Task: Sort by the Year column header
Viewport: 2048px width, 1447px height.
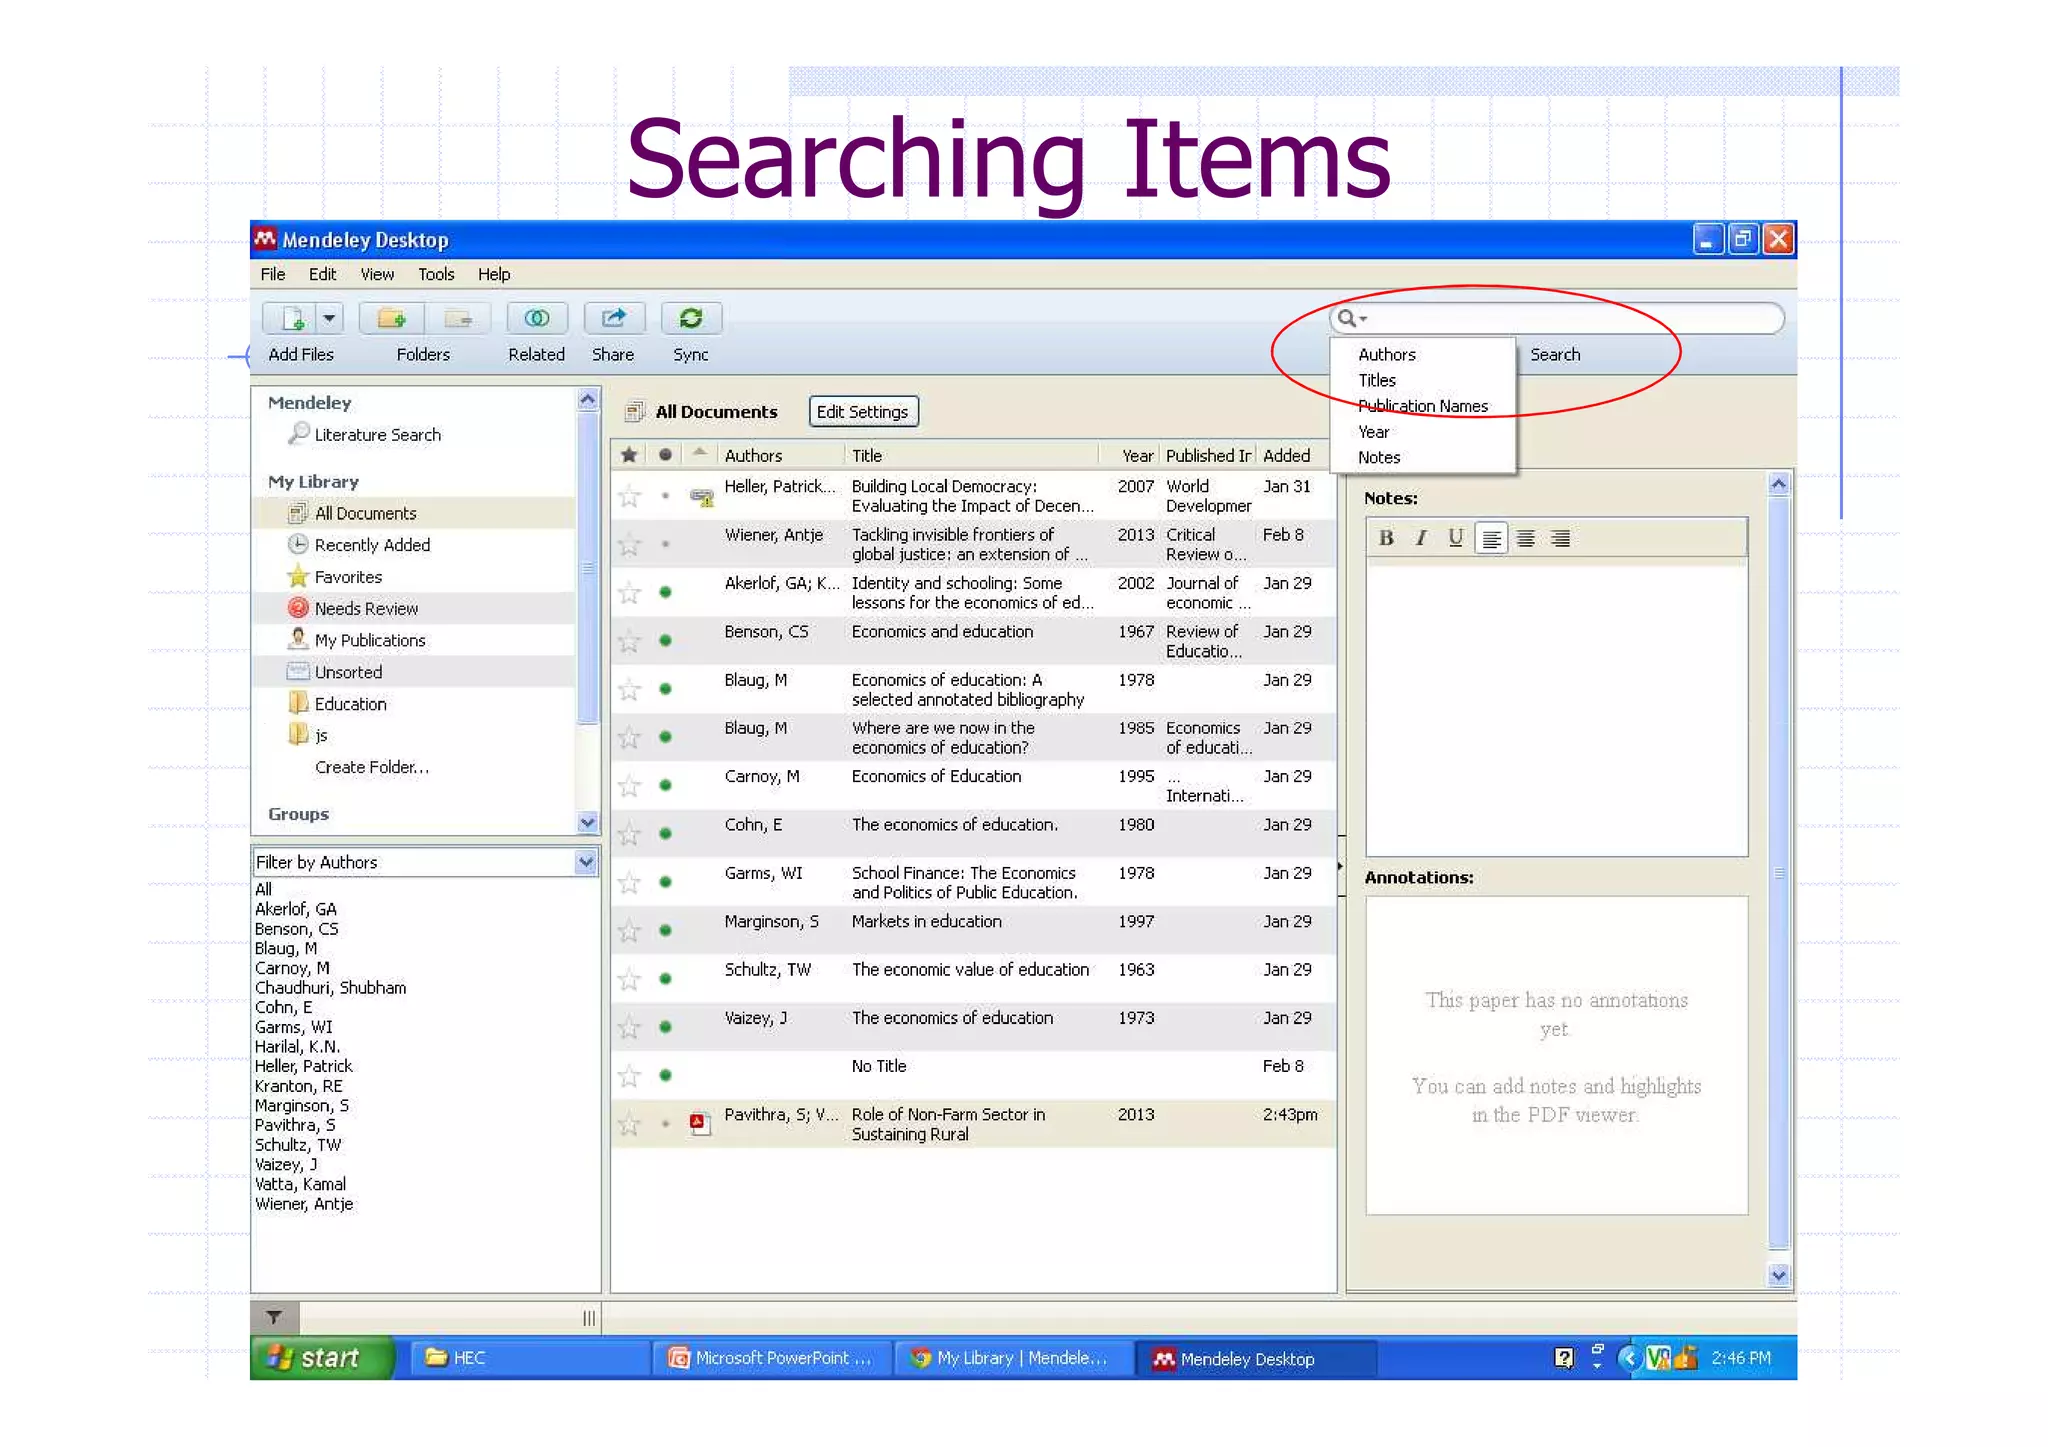Action: (x=1137, y=455)
